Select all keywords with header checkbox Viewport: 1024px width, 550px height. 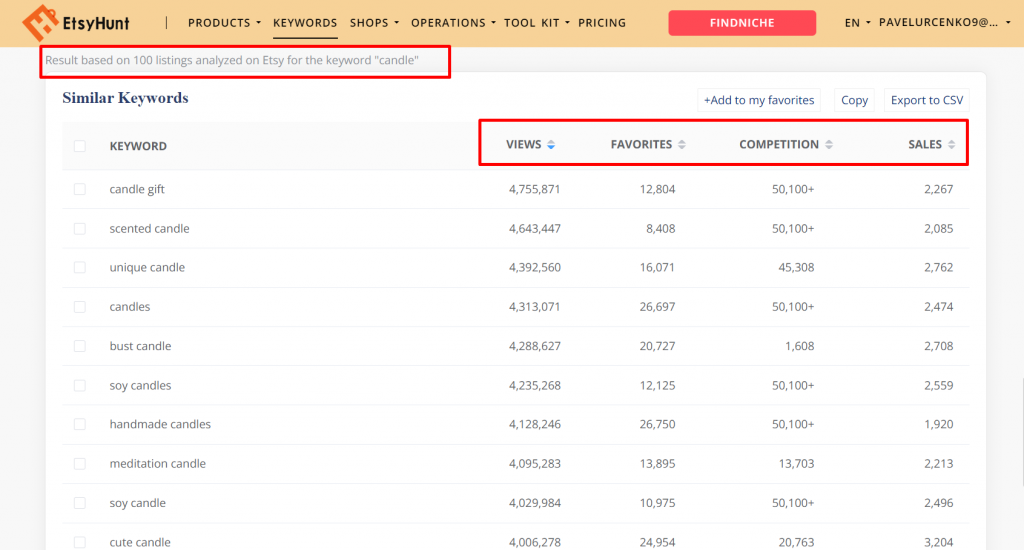tap(80, 146)
